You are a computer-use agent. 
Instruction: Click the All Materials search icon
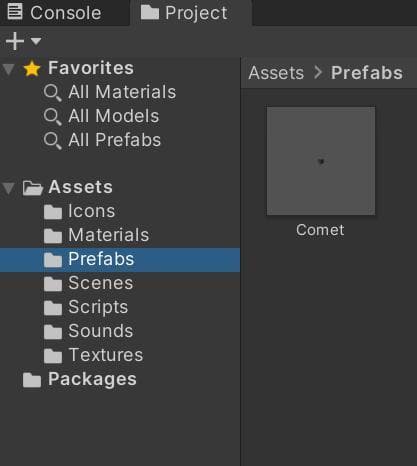point(53,92)
